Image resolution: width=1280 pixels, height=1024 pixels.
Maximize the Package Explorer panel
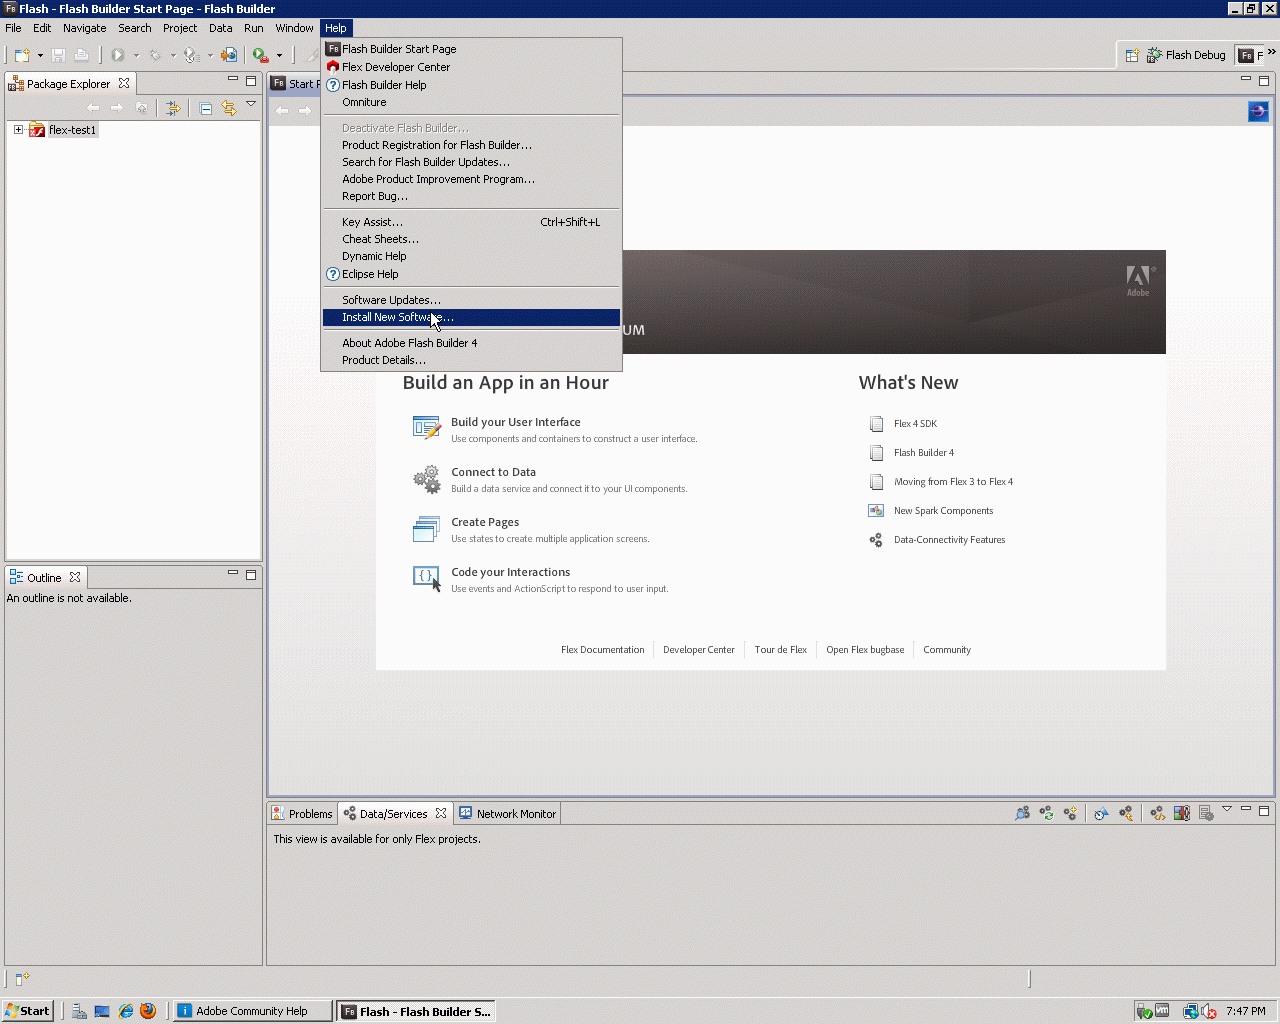click(x=251, y=80)
